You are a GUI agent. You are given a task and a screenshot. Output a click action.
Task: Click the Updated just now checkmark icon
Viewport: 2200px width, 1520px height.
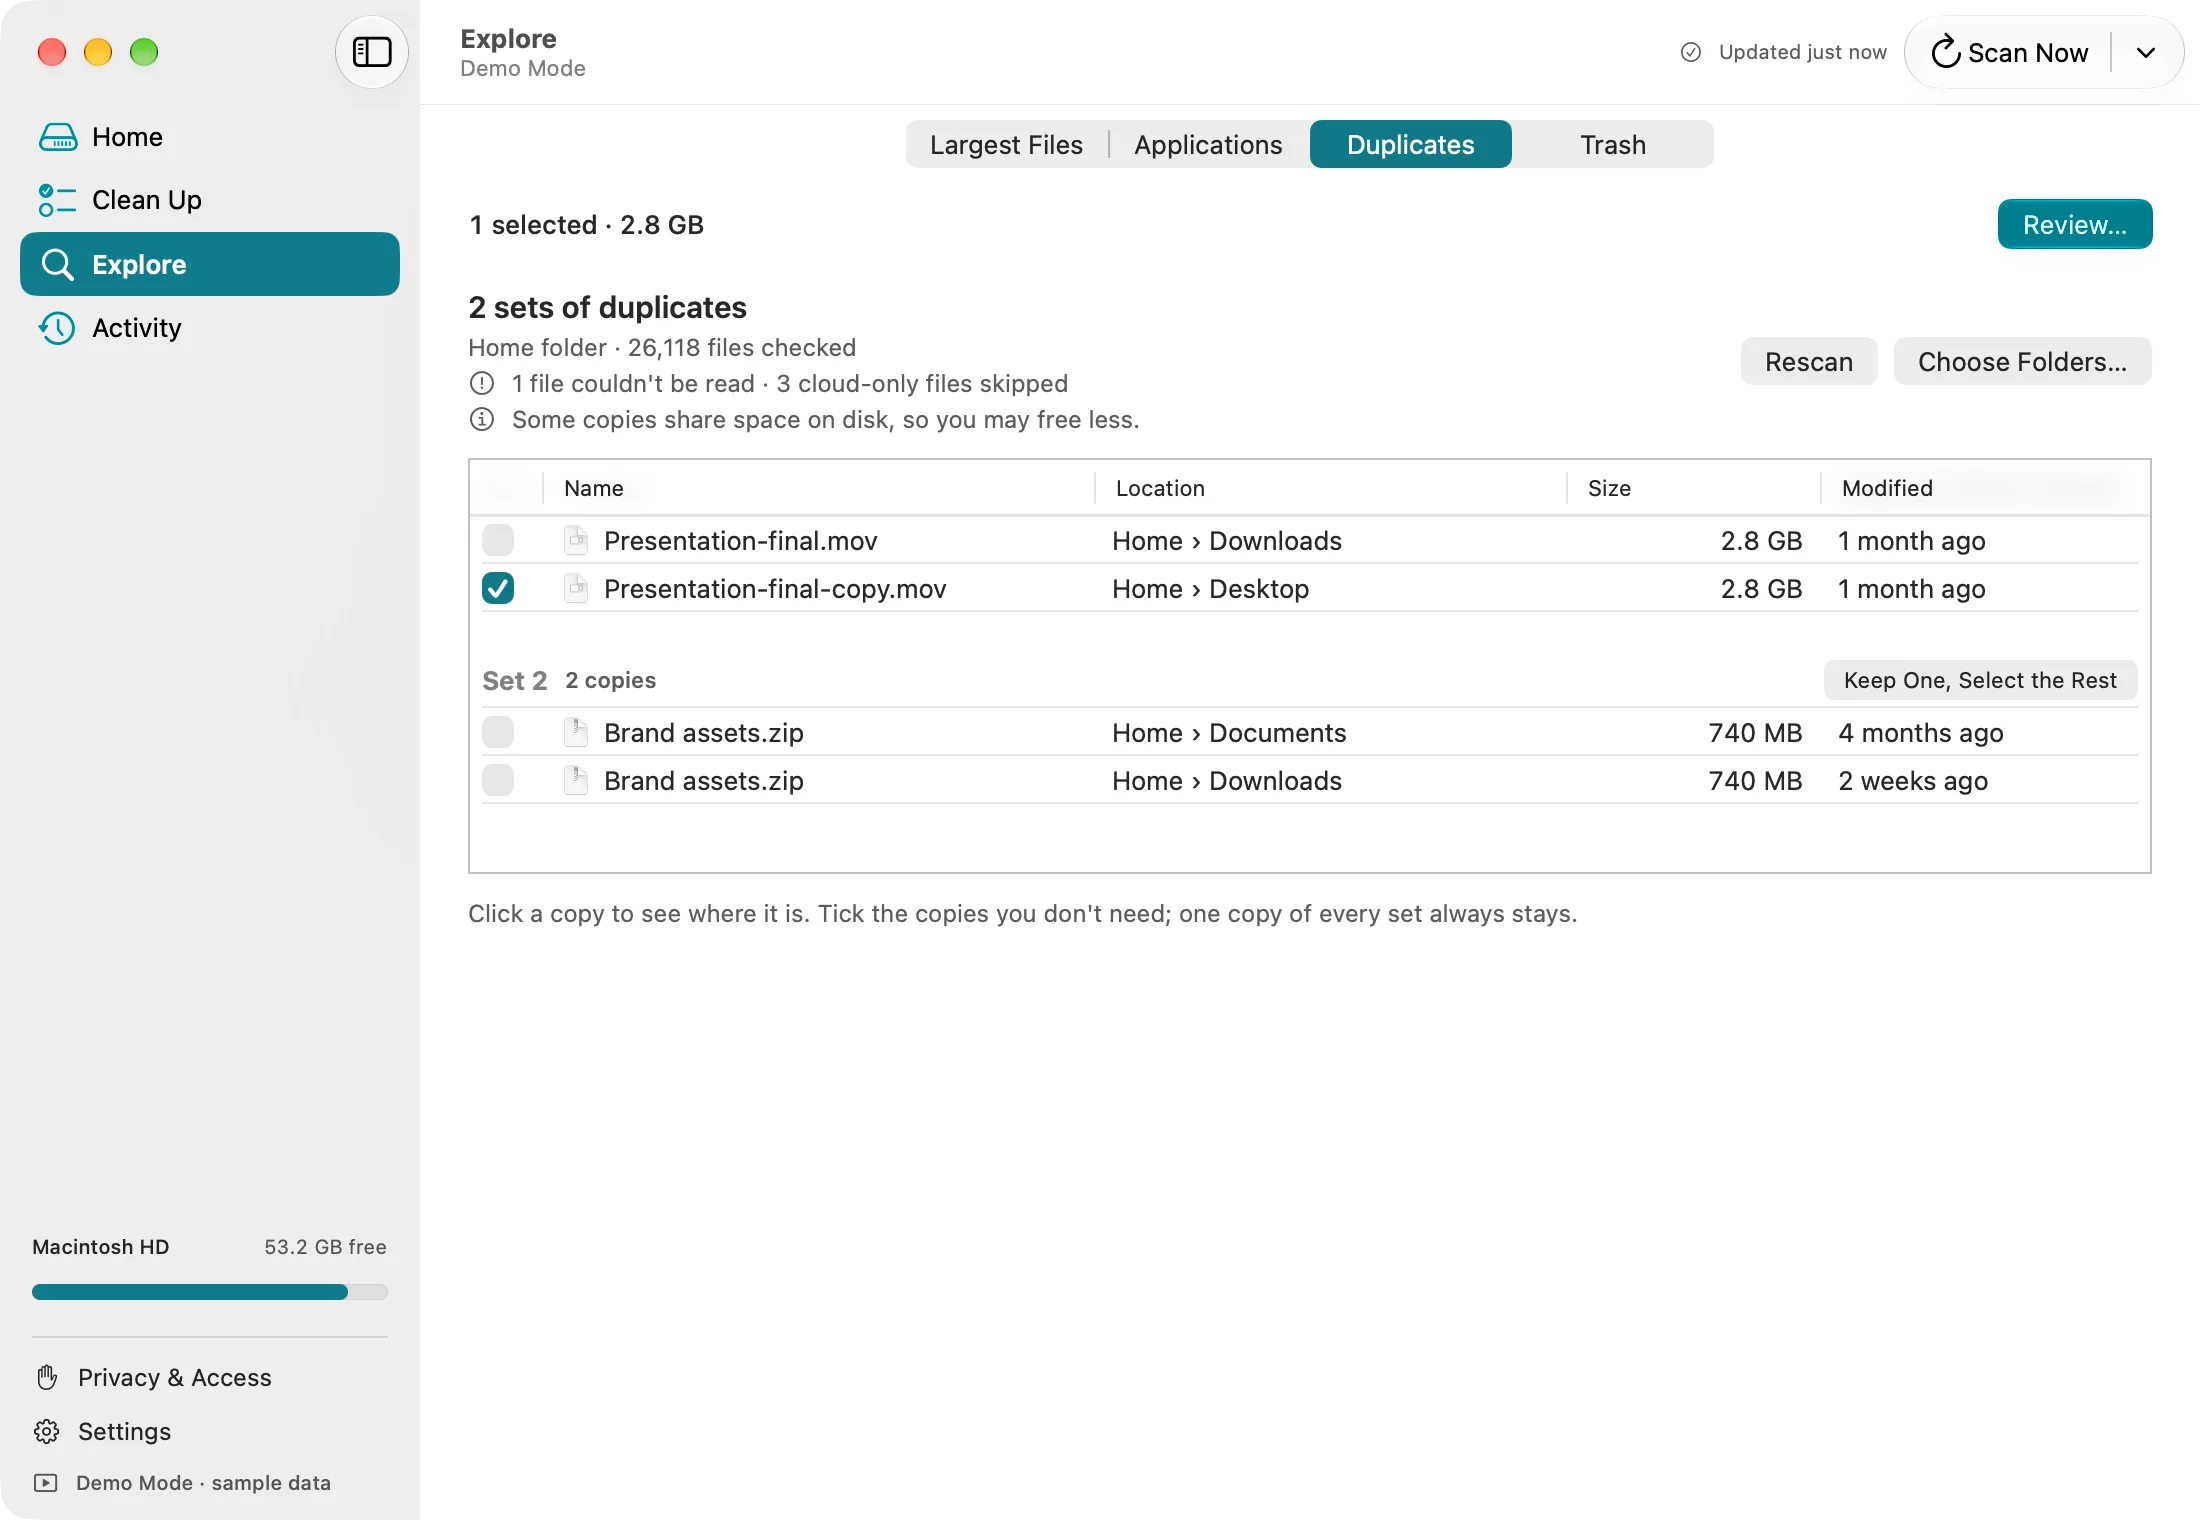click(1691, 52)
